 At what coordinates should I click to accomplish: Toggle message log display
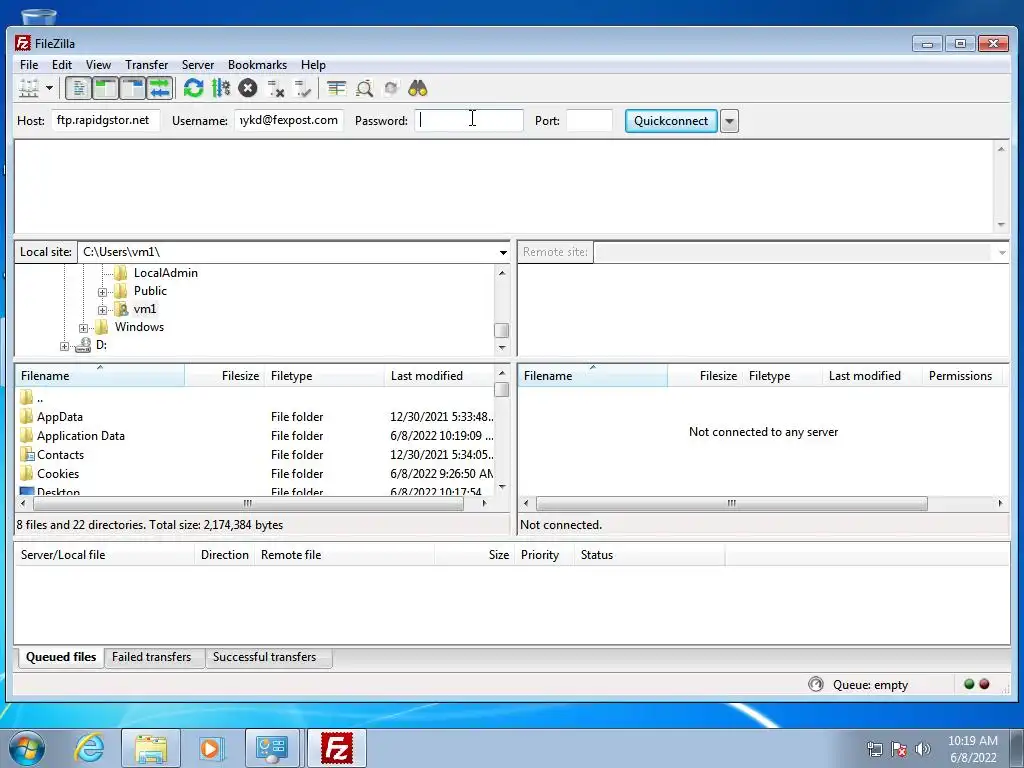point(78,88)
